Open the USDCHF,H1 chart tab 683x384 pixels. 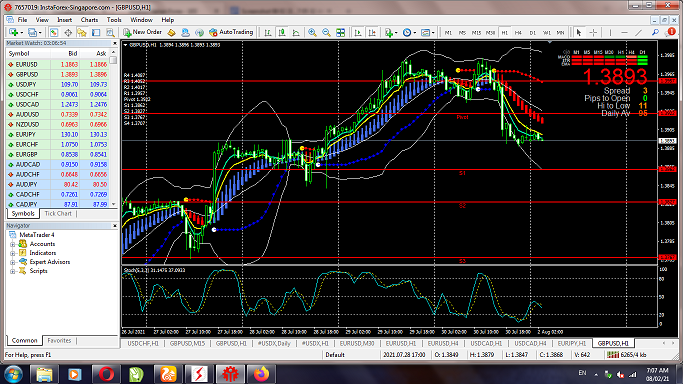point(143,344)
